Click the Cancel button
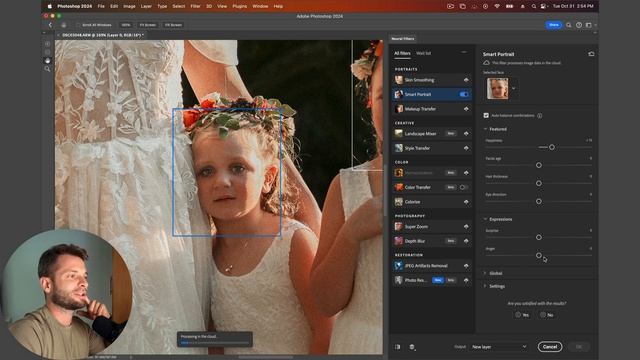Image resolution: width=640 pixels, height=360 pixels. pos(550,347)
